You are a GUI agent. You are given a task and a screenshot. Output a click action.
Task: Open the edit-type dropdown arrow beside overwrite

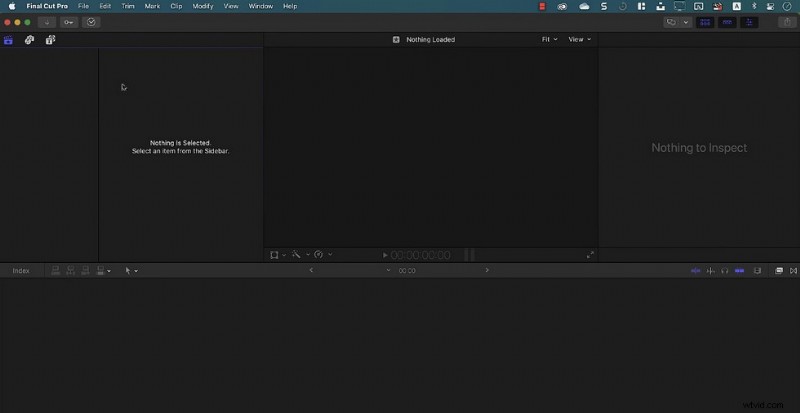[x=109, y=271]
